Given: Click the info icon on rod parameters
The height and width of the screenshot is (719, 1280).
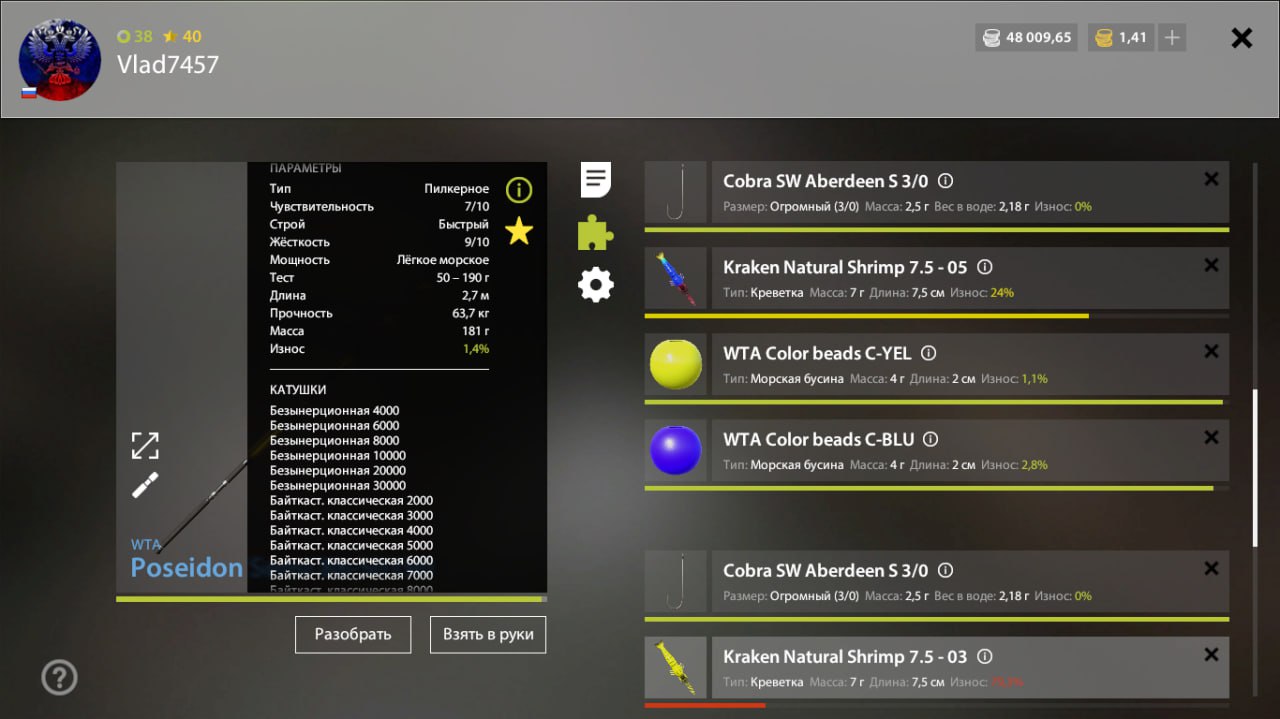Looking at the screenshot, I should point(518,190).
